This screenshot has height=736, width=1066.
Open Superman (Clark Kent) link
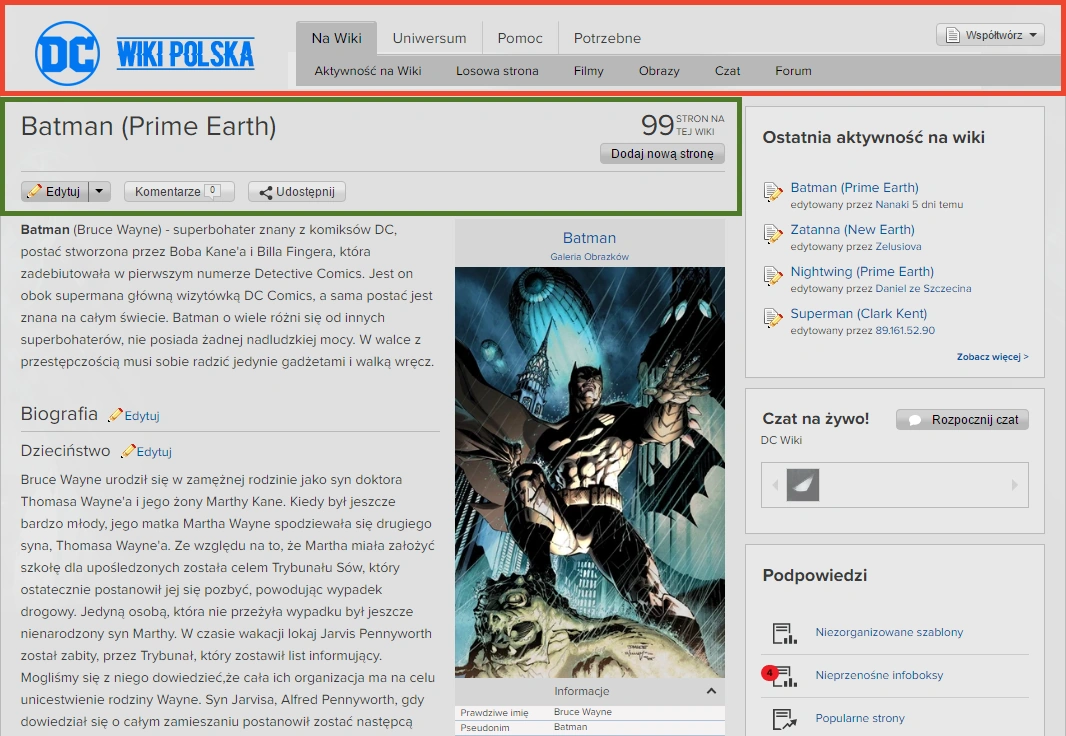pyautogui.click(x=859, y=314)
